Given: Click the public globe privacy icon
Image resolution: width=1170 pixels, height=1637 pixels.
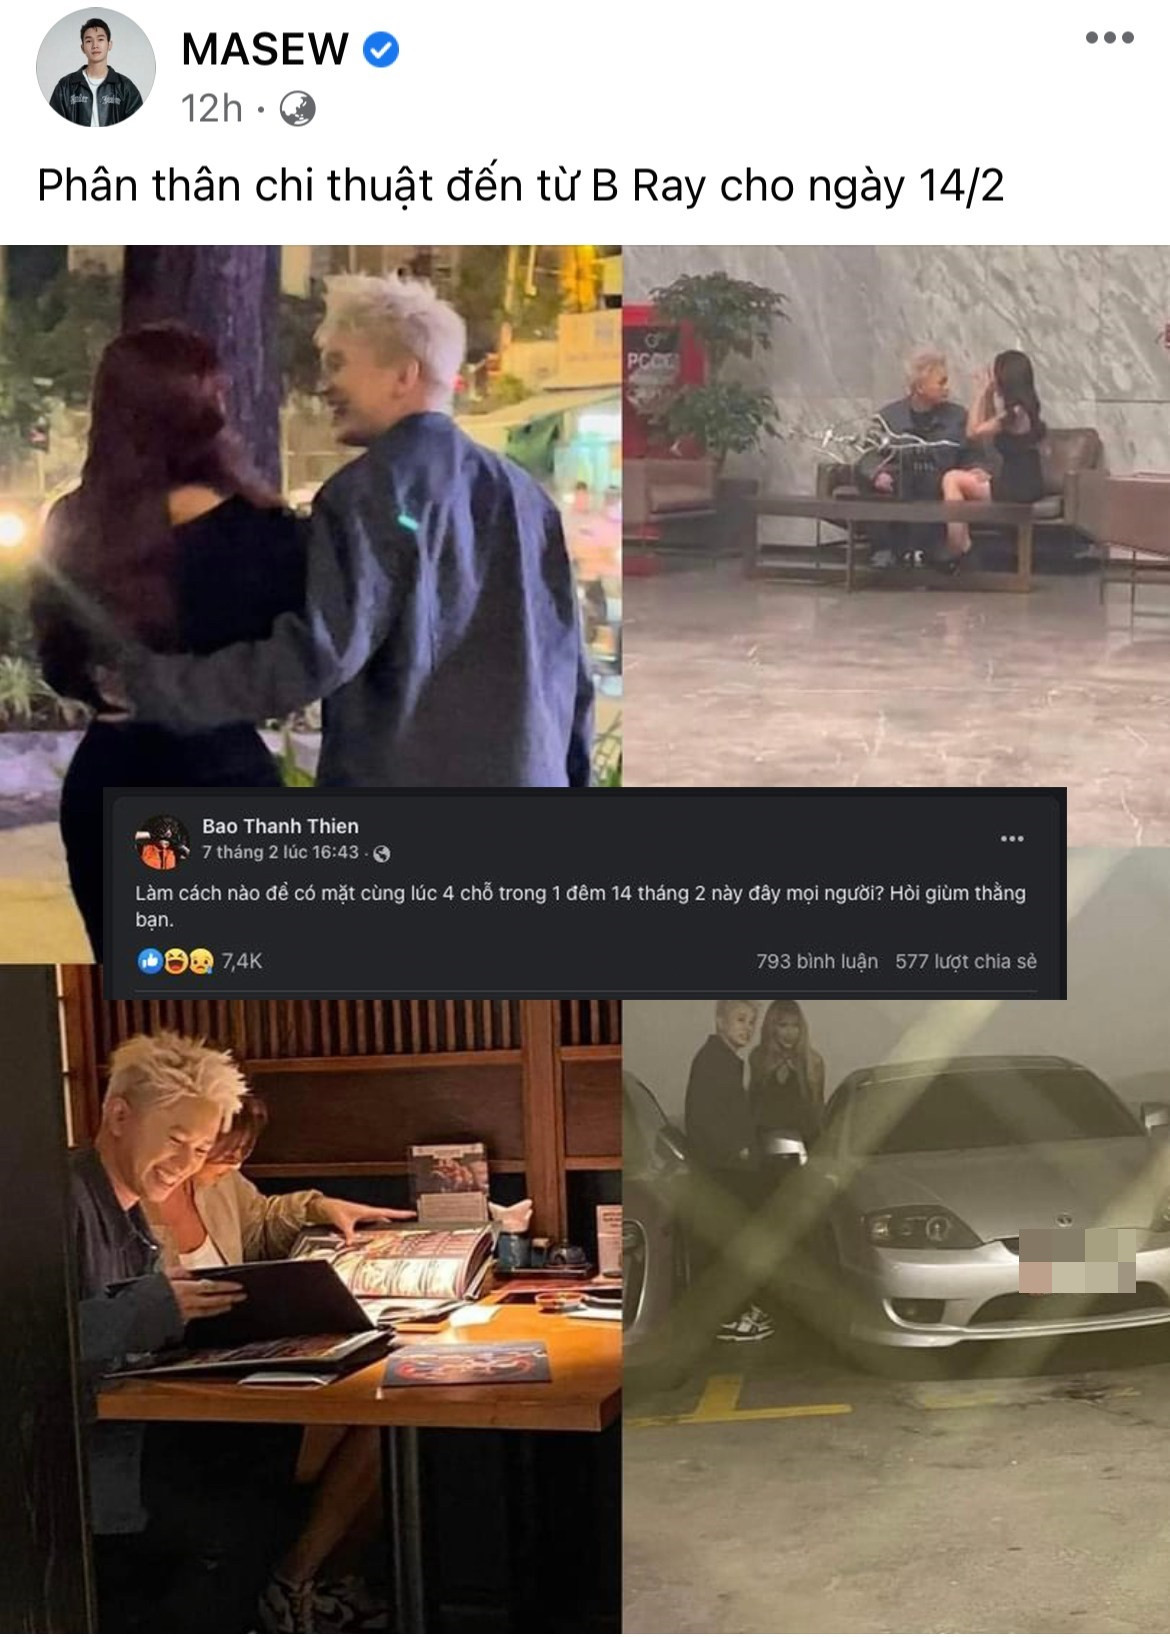Looking at the screenshot, I should [297, 108].
